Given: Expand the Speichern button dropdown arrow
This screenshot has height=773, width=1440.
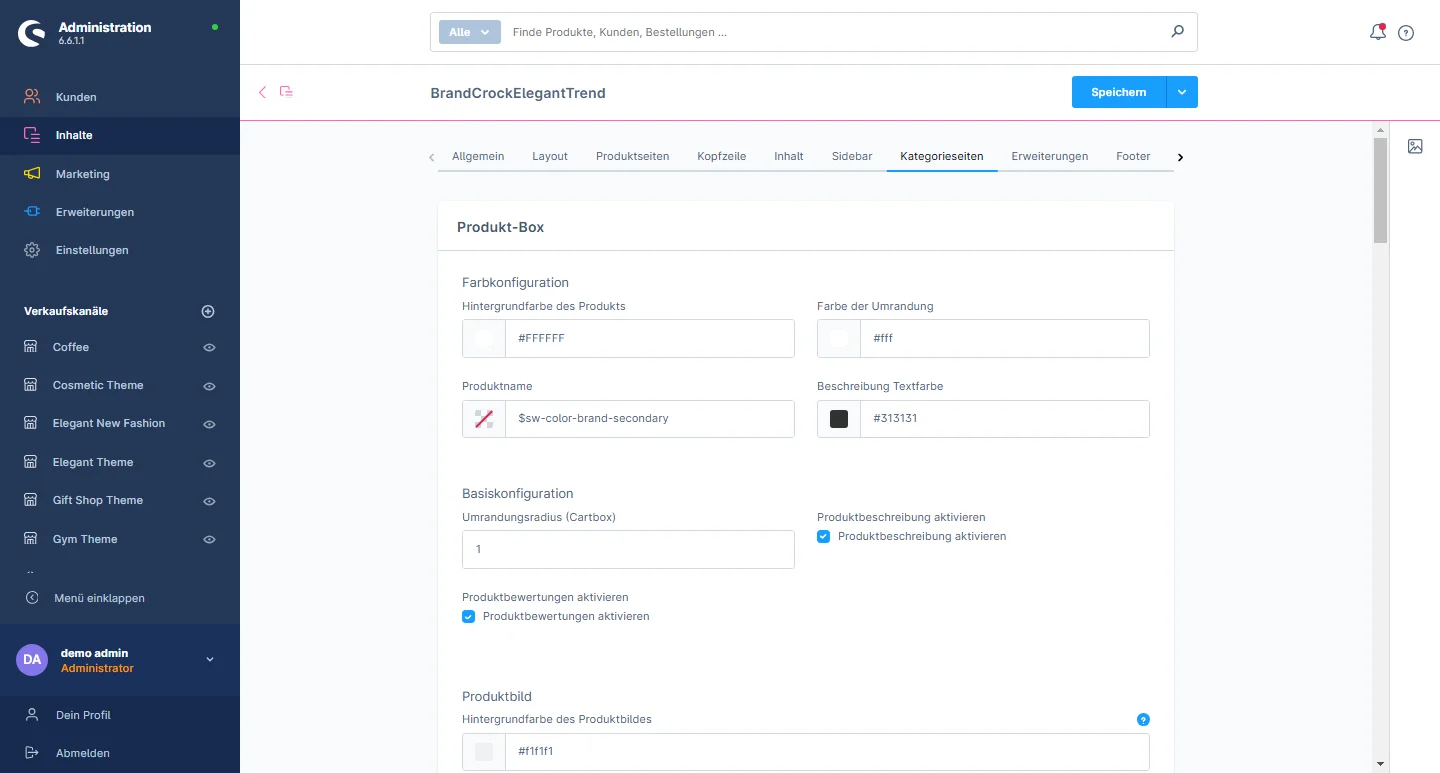Looking at the screenshot, I should point(1182,92).
